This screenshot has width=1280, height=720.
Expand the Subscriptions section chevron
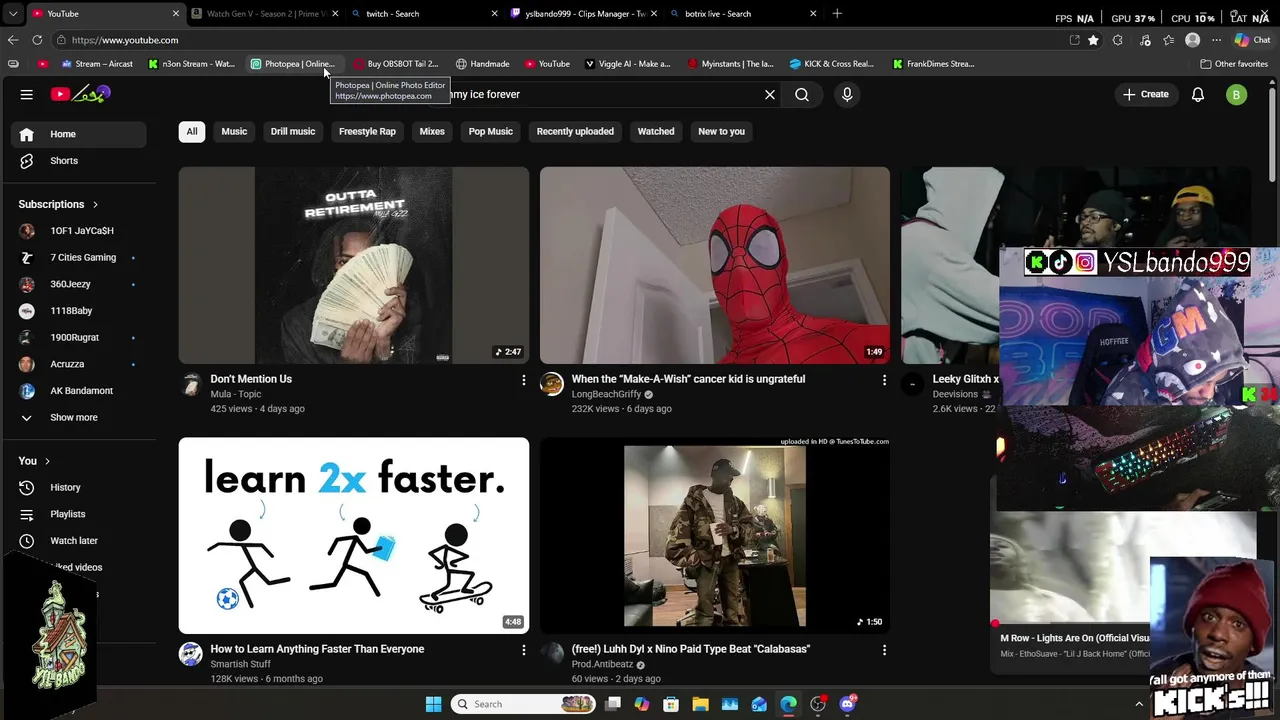pyautogui.click(x=95, y=204)
